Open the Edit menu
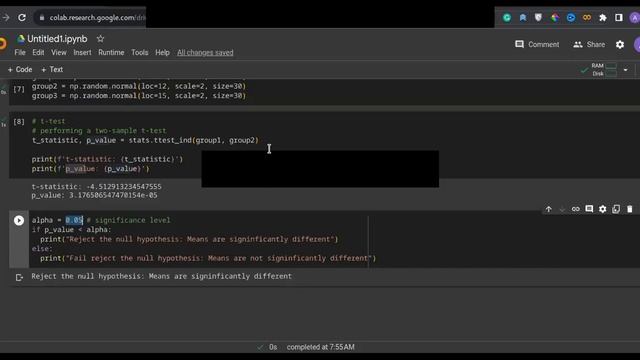640x360 pixels. click(x=38, y=53)
